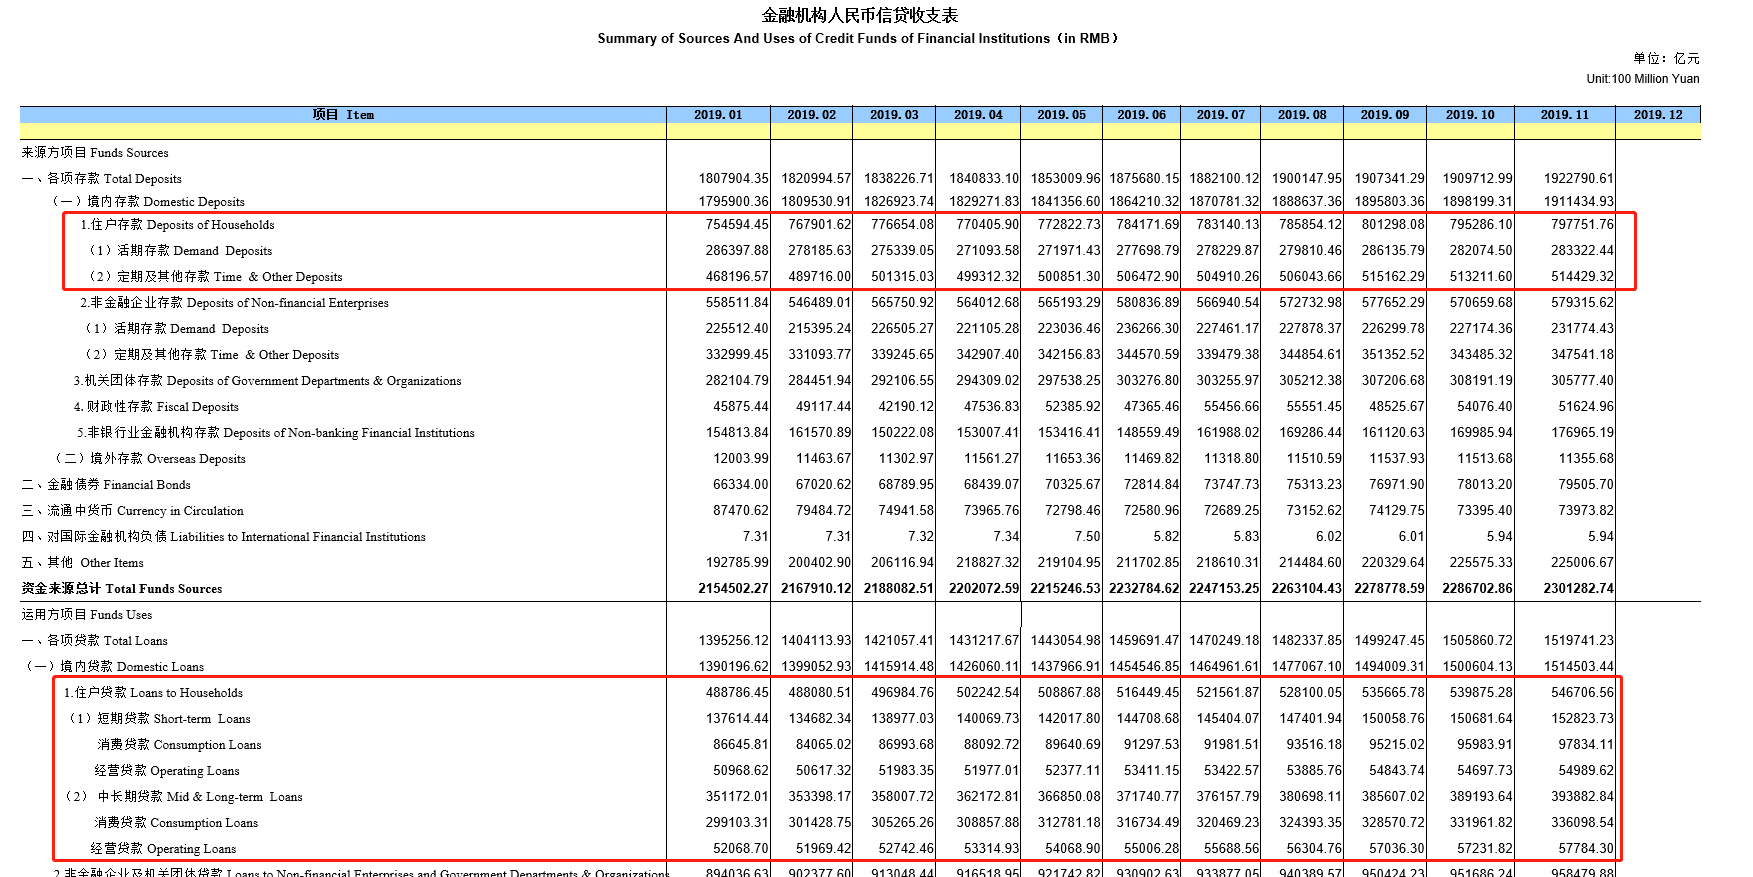Click the "项目 Item" column header
Screen dimensions: 1753x877
click(x=343, y=115)
